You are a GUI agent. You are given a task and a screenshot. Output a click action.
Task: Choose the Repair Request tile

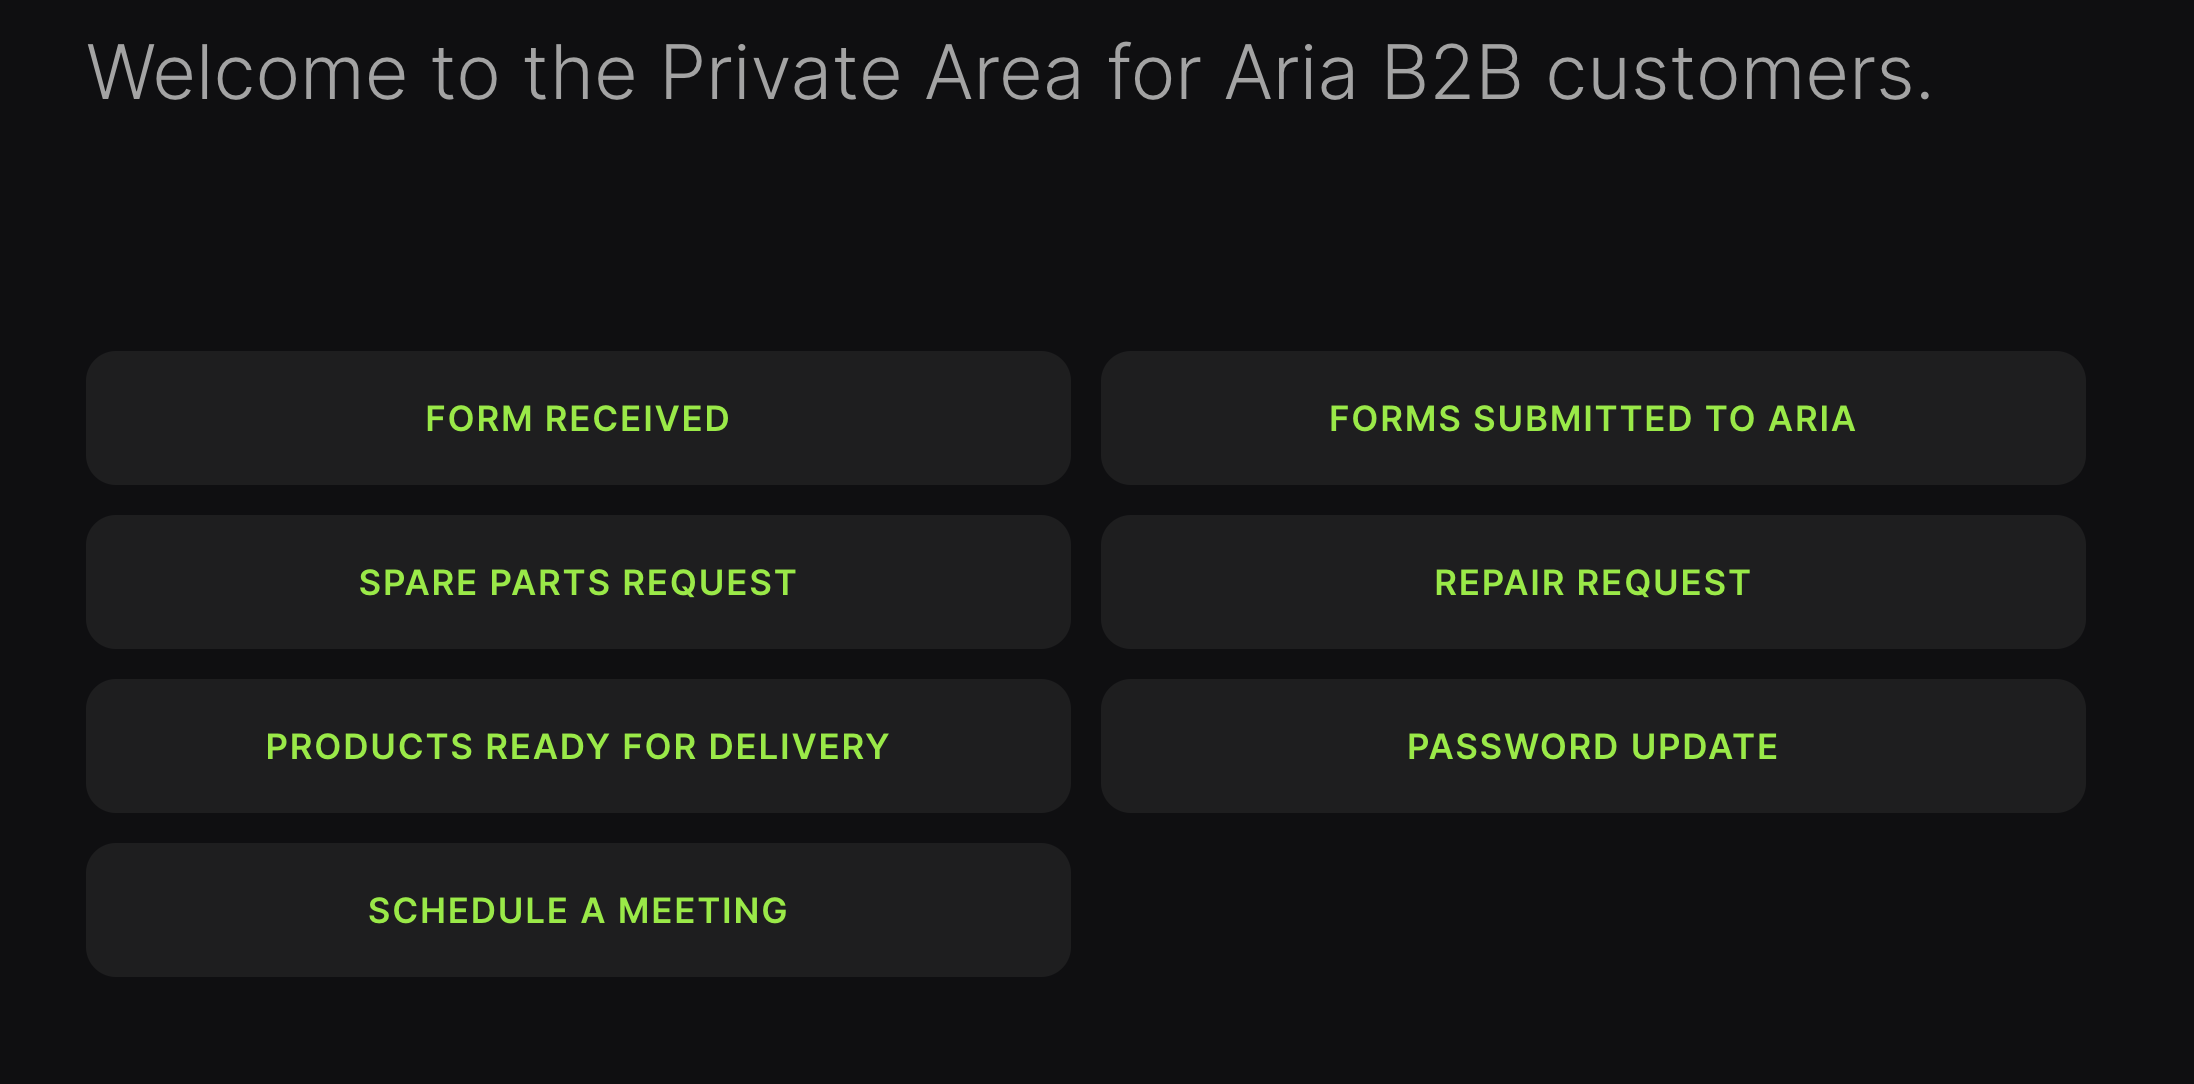(x=1593, y=582)
